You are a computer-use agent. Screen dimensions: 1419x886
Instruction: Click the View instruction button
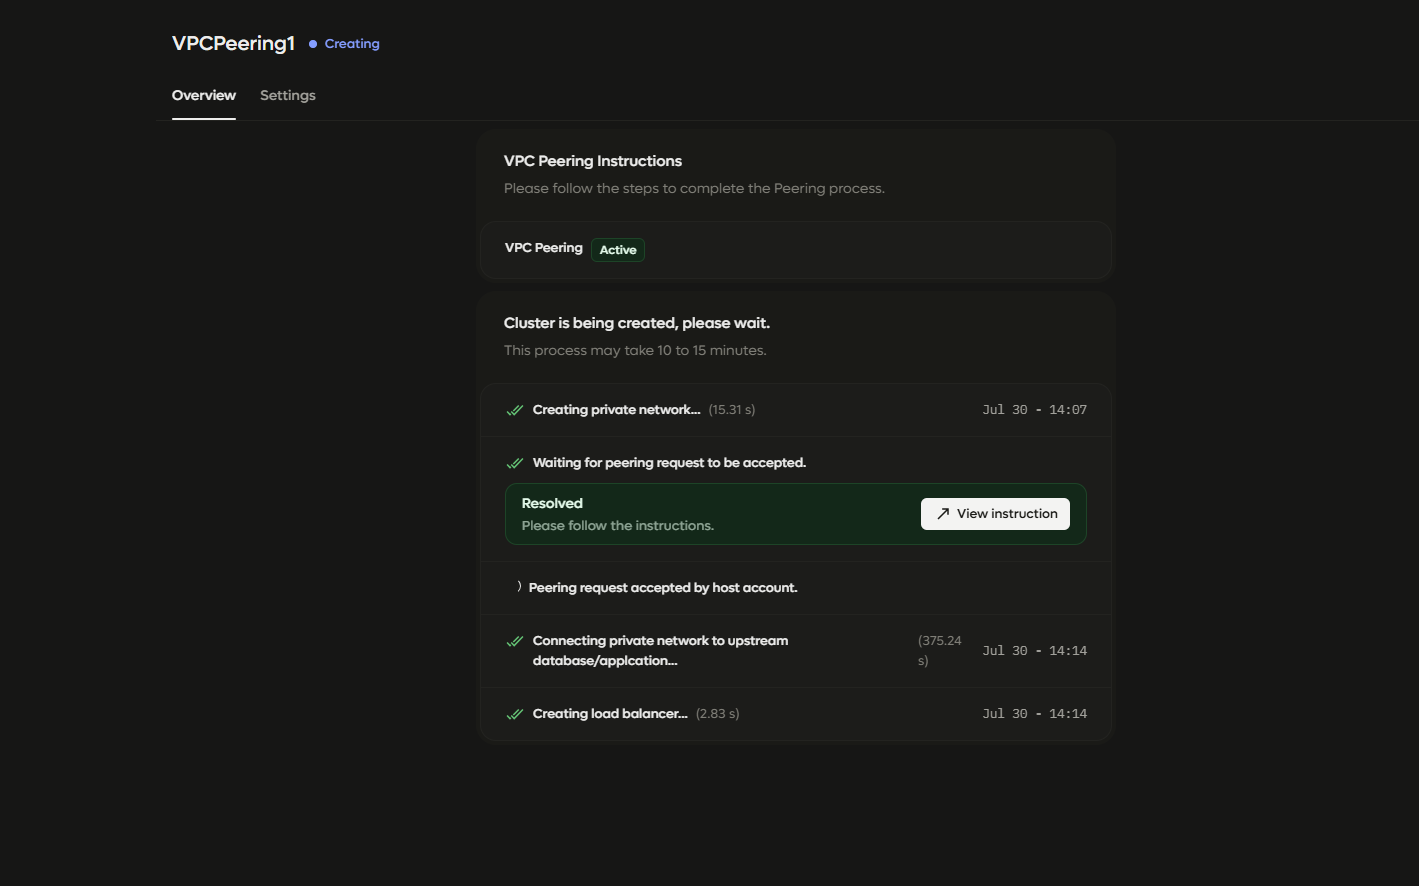pos(995,514)
